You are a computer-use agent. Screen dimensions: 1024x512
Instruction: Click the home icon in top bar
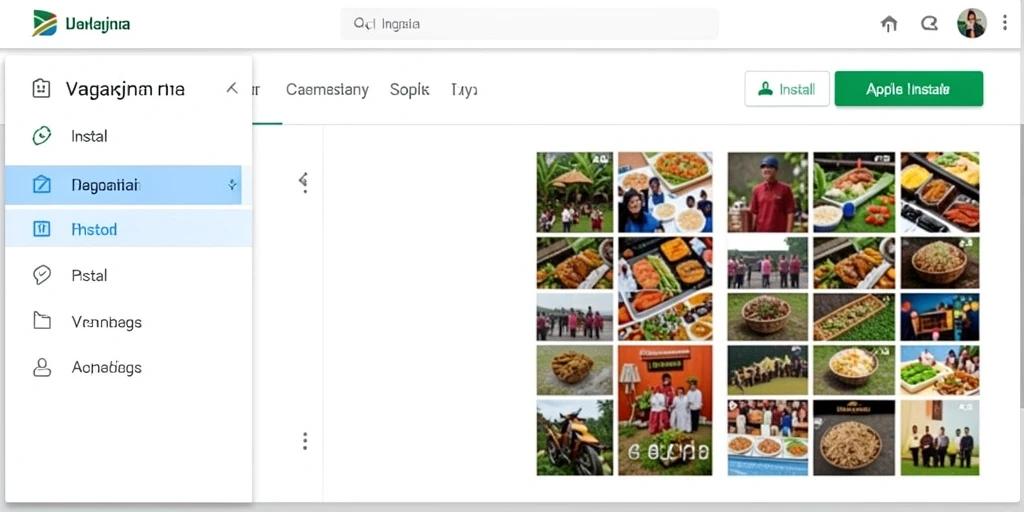pyautogui.click(x=889, y=24)
